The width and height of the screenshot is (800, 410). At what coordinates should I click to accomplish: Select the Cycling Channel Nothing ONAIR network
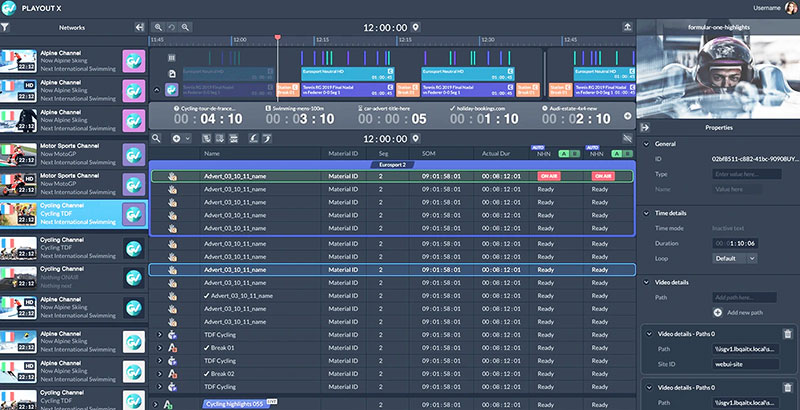73,277
